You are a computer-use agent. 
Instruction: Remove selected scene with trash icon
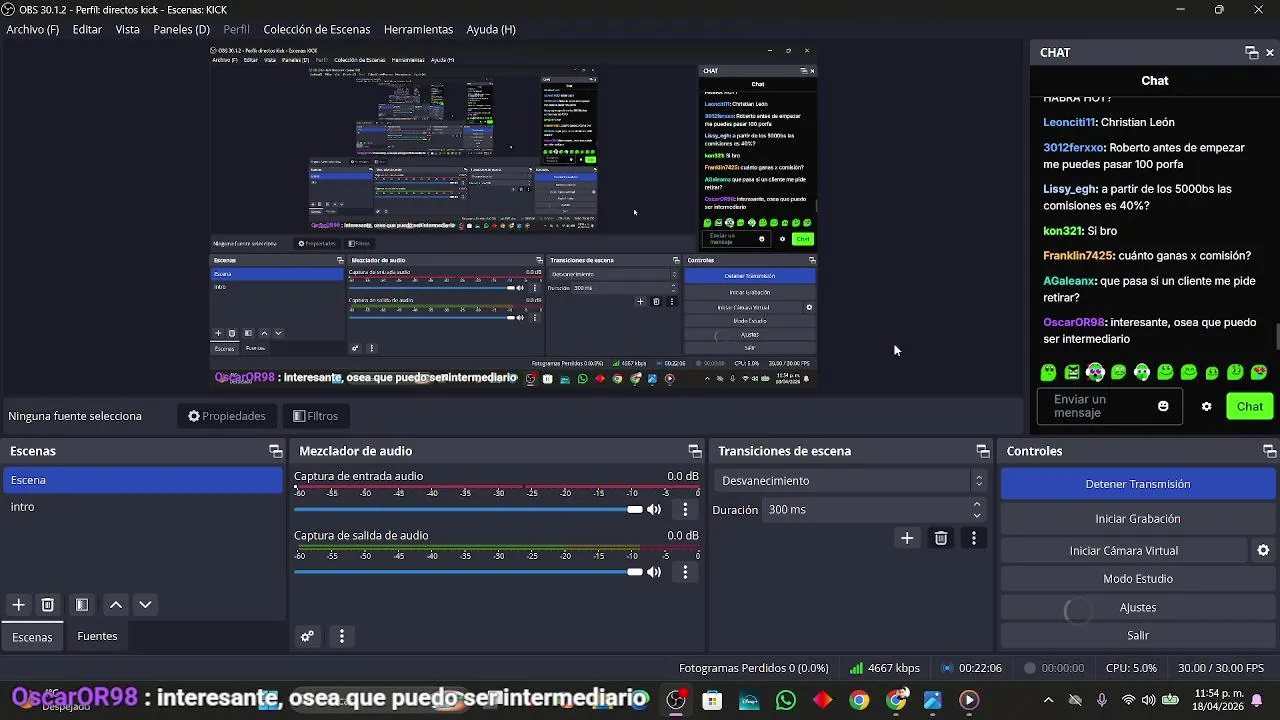click(x=47, y=605)
